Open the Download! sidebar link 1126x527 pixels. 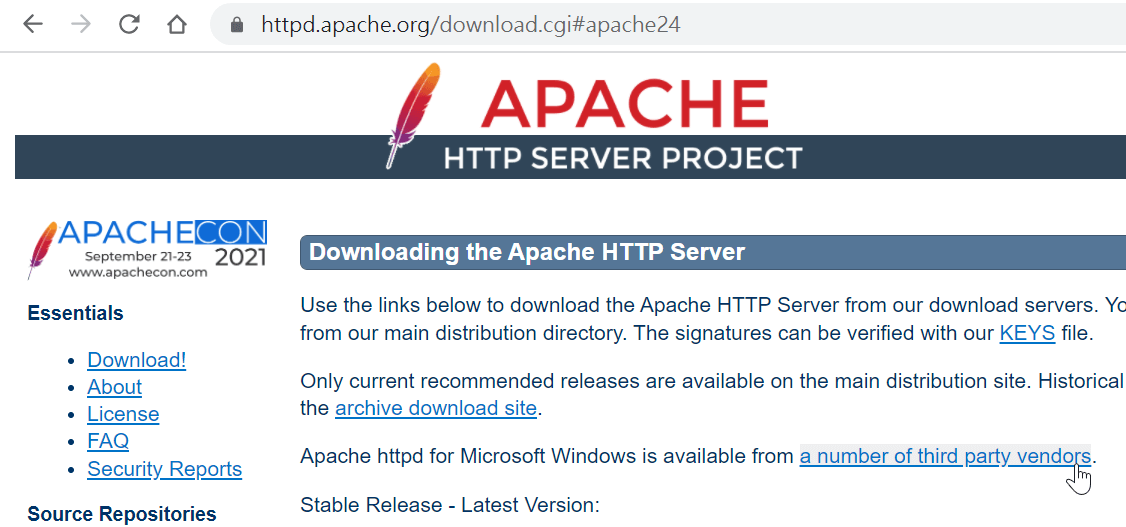click(x=136, y=360)
